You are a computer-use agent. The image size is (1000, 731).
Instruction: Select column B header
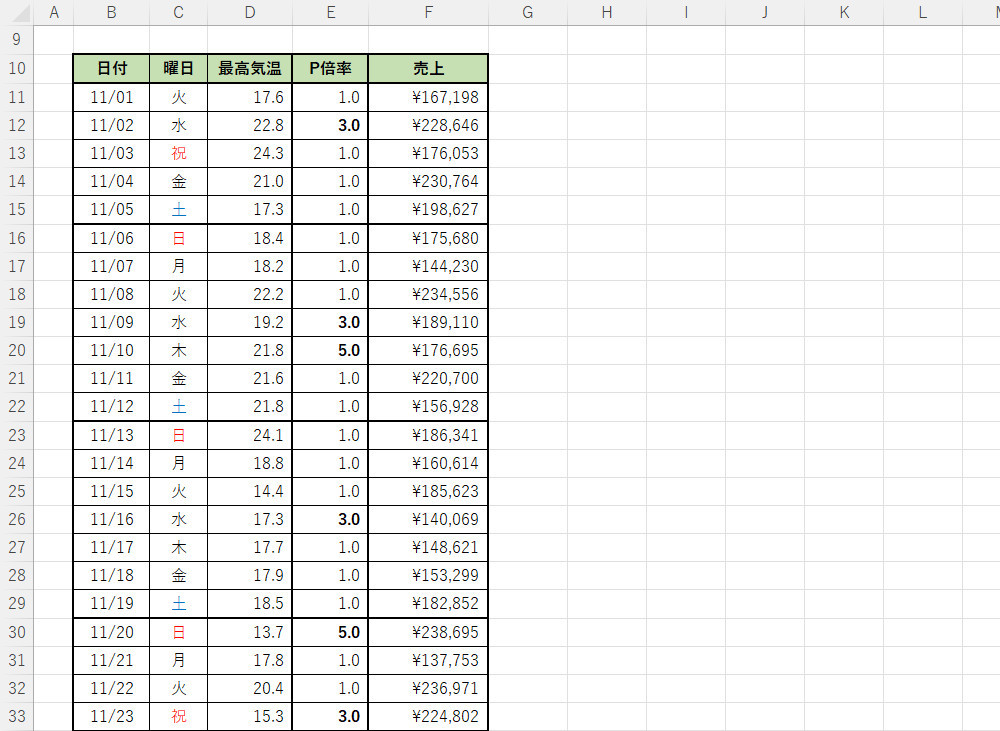(112, 13)
